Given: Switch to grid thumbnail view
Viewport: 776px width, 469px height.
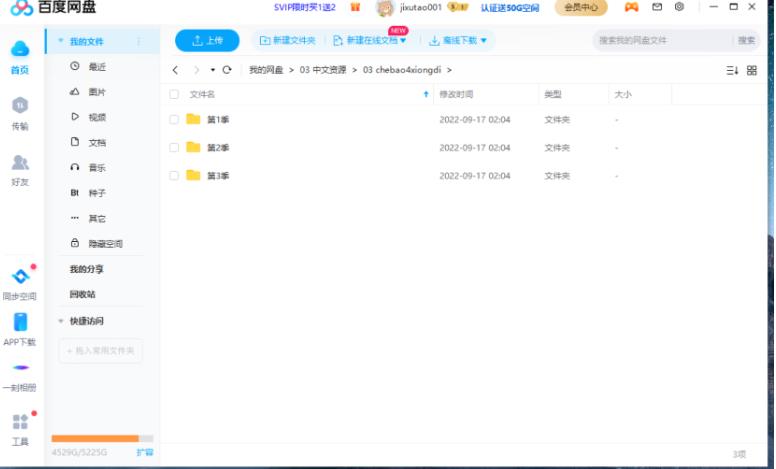Looking at the screenshot, I should tap(752, 70).
